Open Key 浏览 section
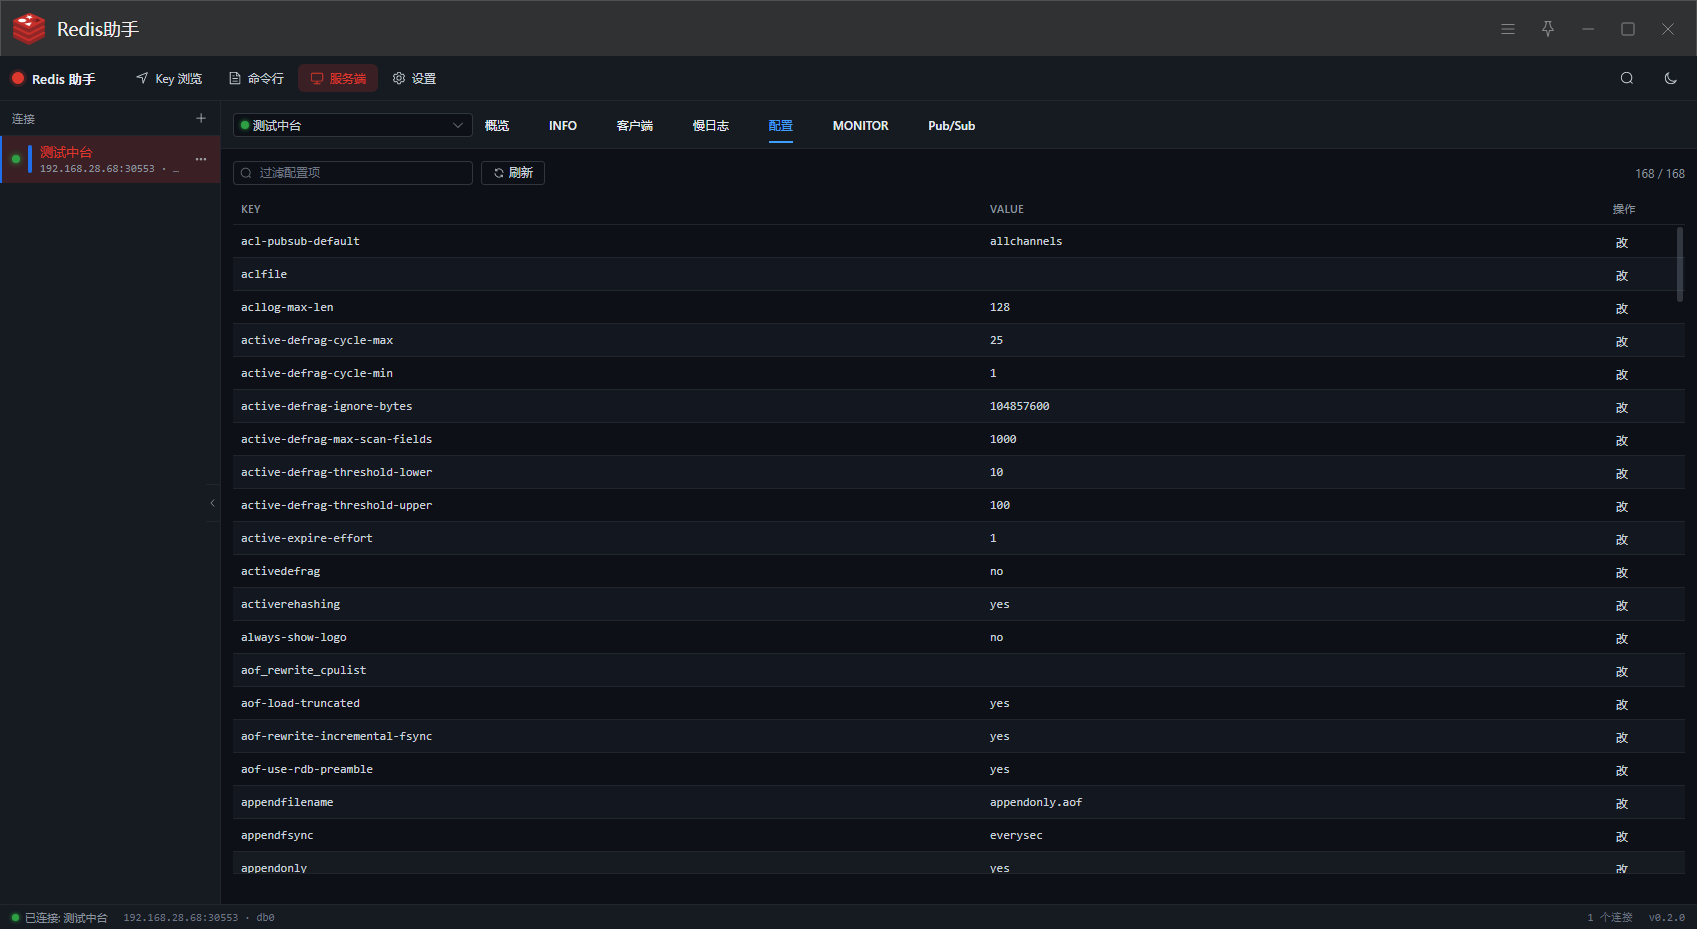 click(x=169, y=78)
